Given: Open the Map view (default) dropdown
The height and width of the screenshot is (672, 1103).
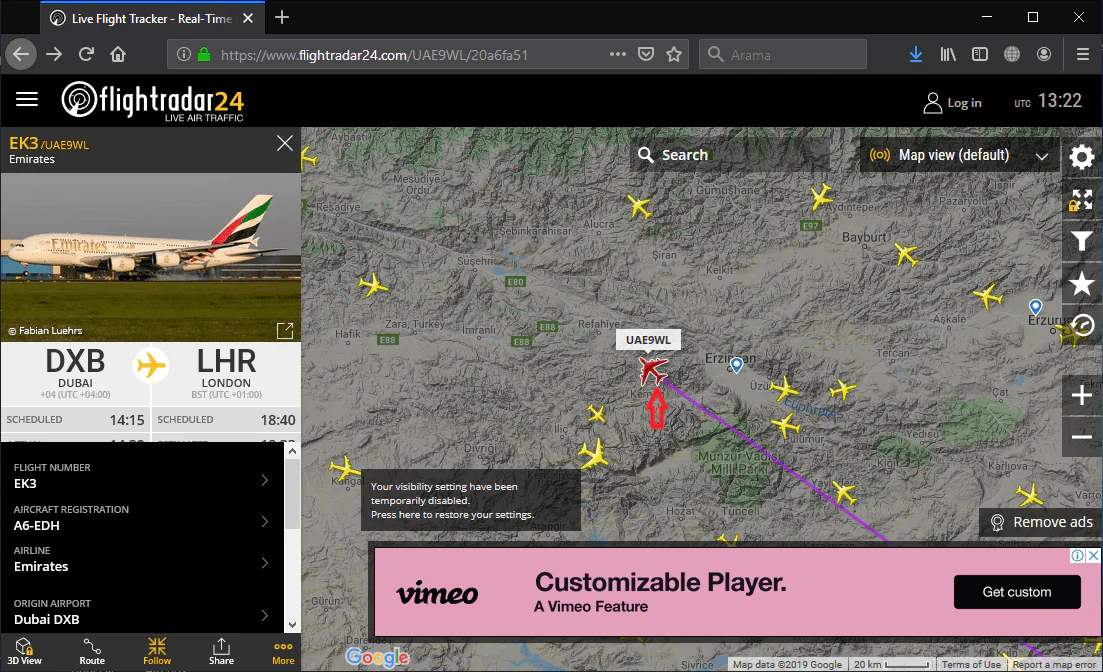Looking at the screenshot, I should point(959,155).
